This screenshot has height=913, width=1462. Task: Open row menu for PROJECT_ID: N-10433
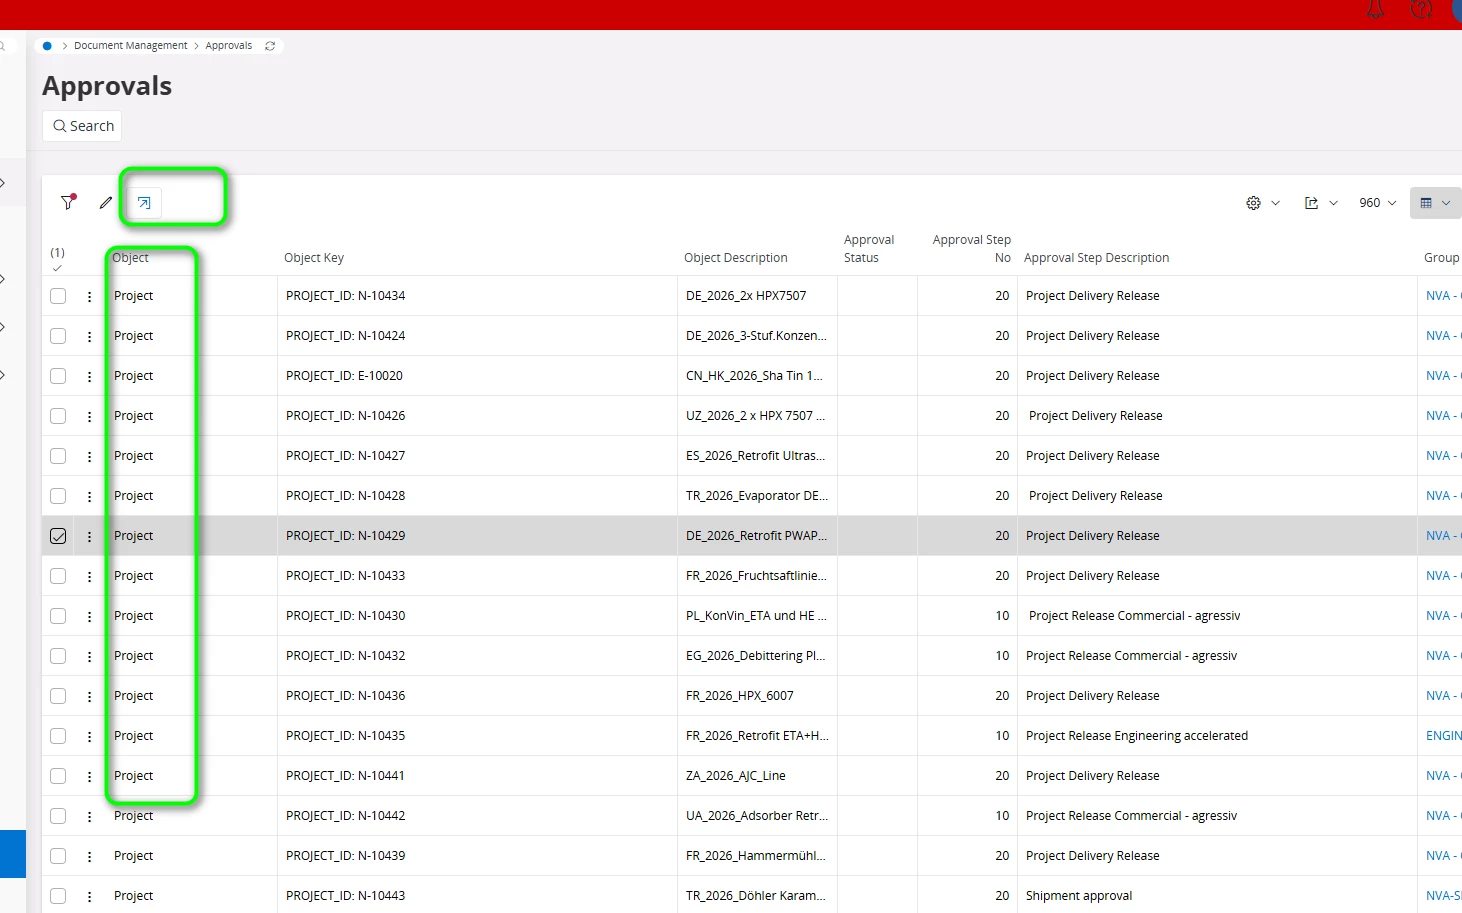[x=90, y=576]
